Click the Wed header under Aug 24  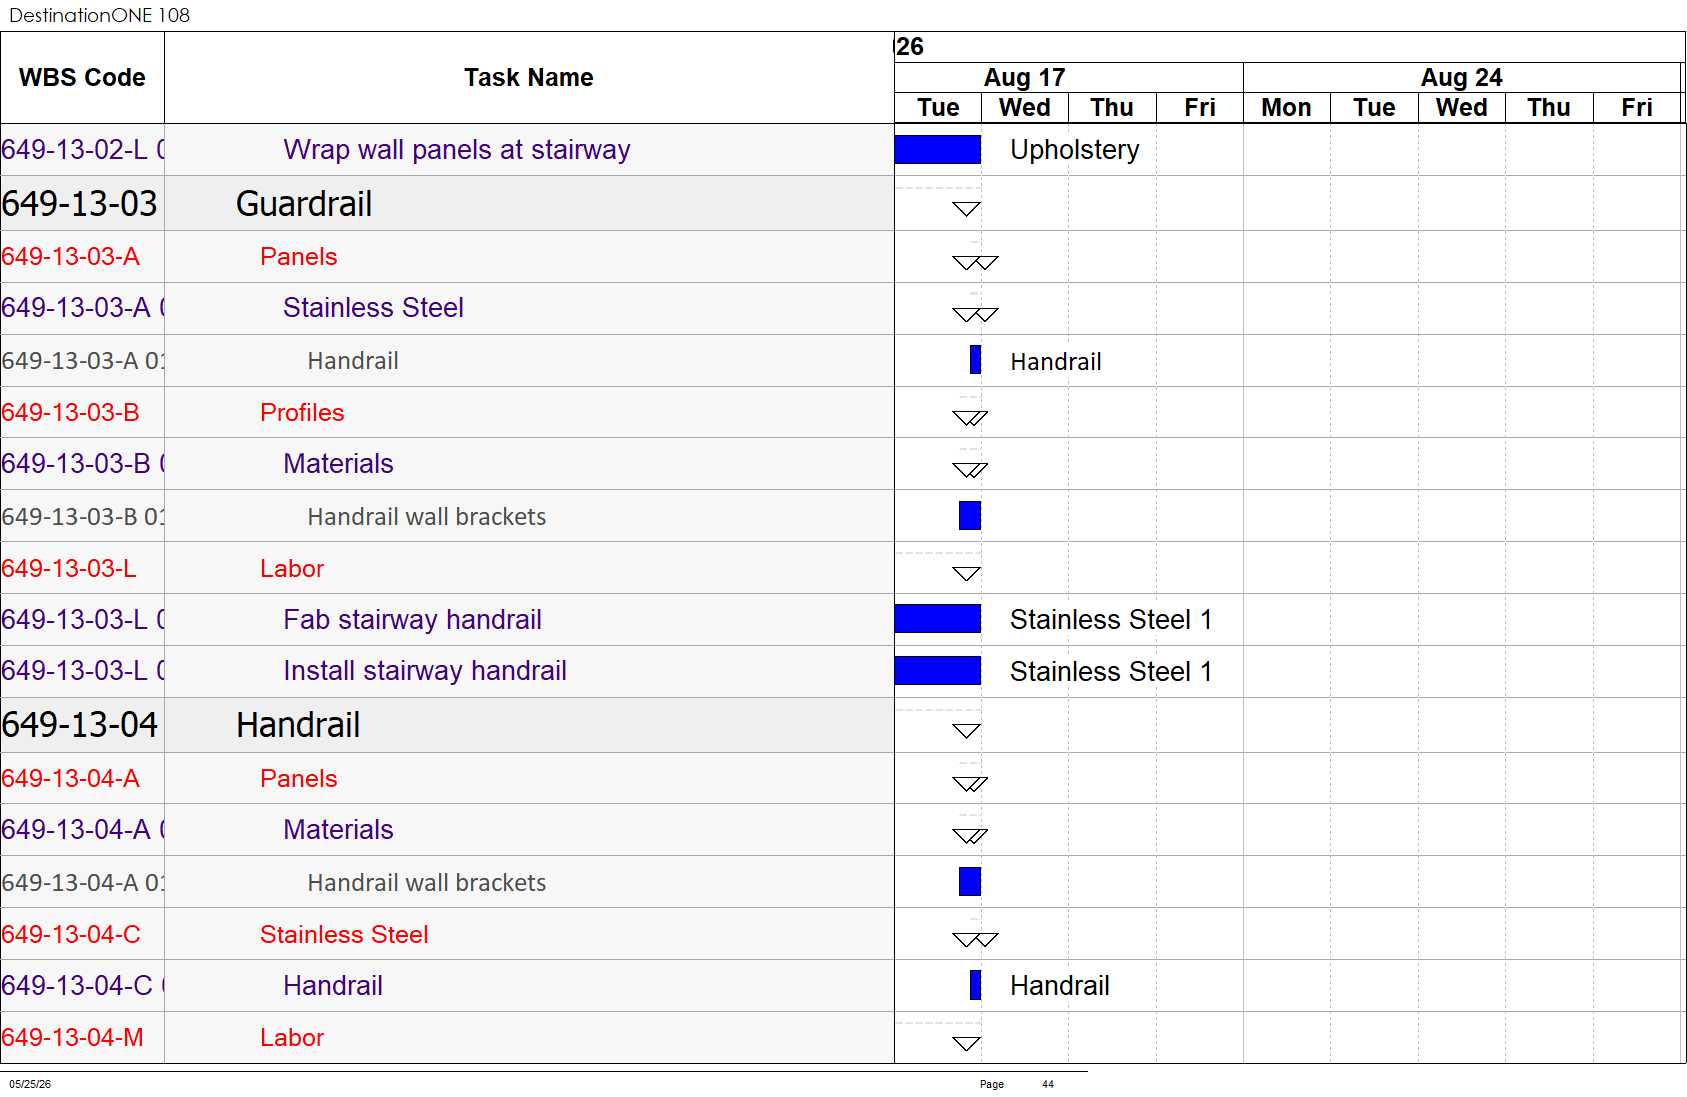[1462, 107]
